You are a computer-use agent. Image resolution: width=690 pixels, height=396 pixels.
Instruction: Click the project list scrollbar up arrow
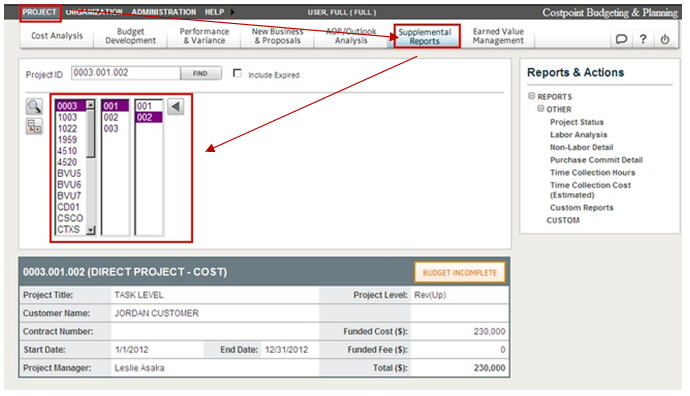tap(91, 105)
